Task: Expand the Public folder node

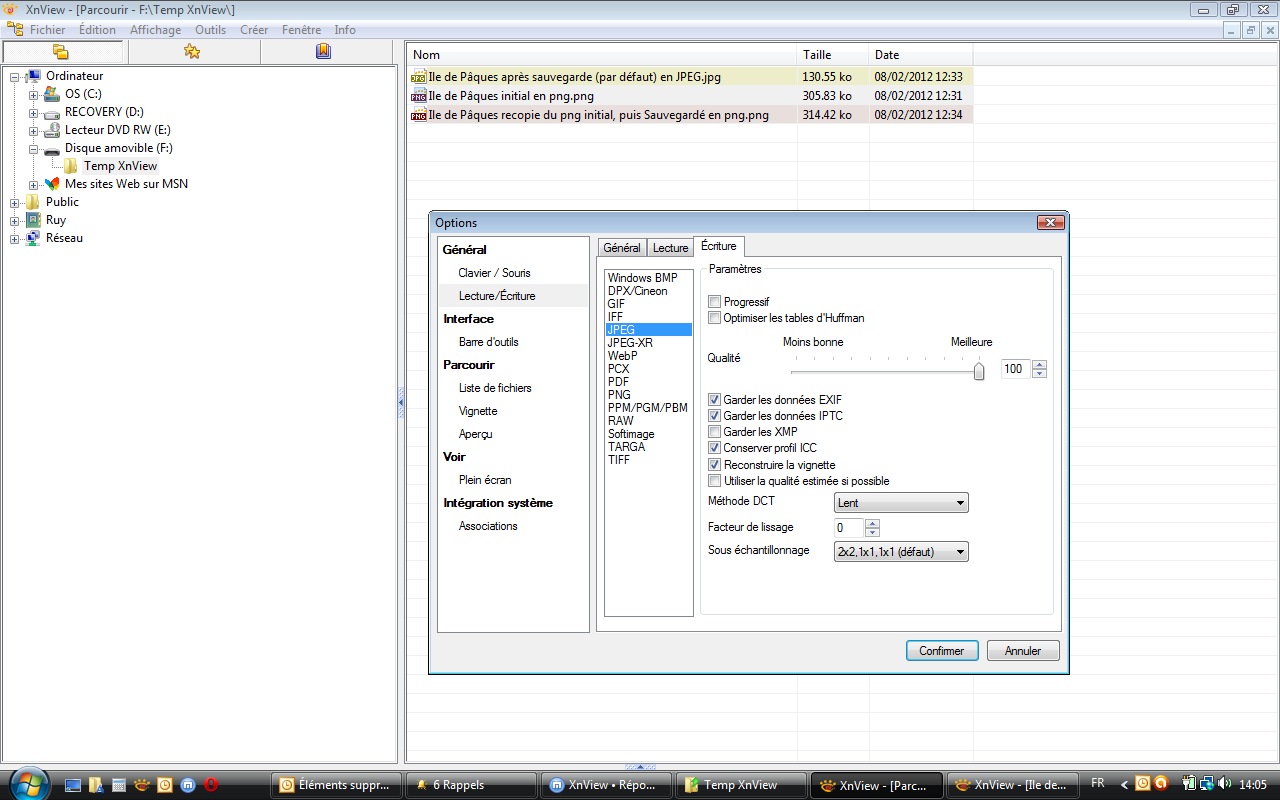Action: point(15,202)
